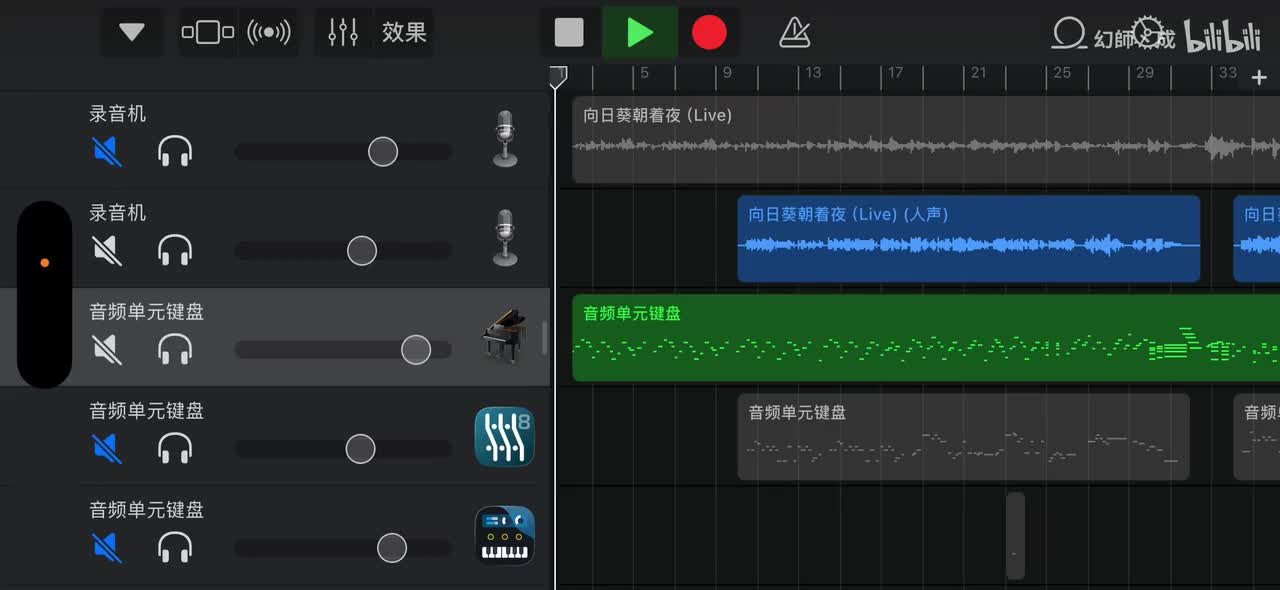This screenshot has height=590, width=1280.
Task: Solo the second 录音机 track with headphones
Action: [x=175, y=250]
